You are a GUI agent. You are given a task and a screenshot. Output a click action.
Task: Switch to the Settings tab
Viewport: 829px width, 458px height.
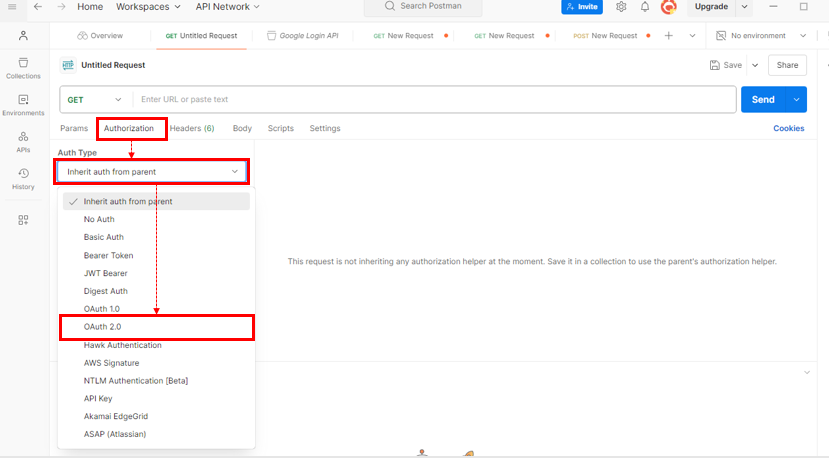(325, 129)
